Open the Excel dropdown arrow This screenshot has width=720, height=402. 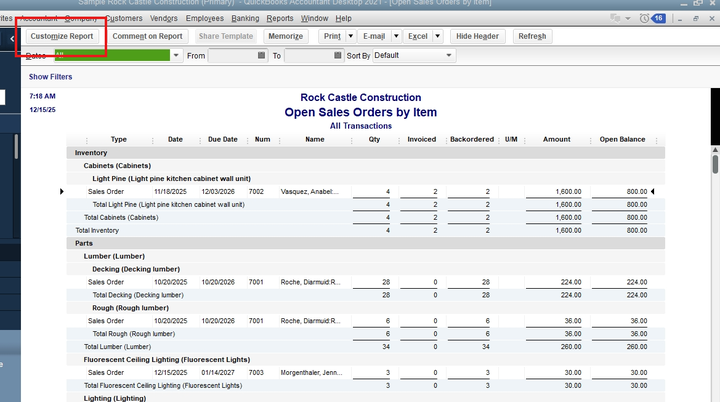(438, 36)
